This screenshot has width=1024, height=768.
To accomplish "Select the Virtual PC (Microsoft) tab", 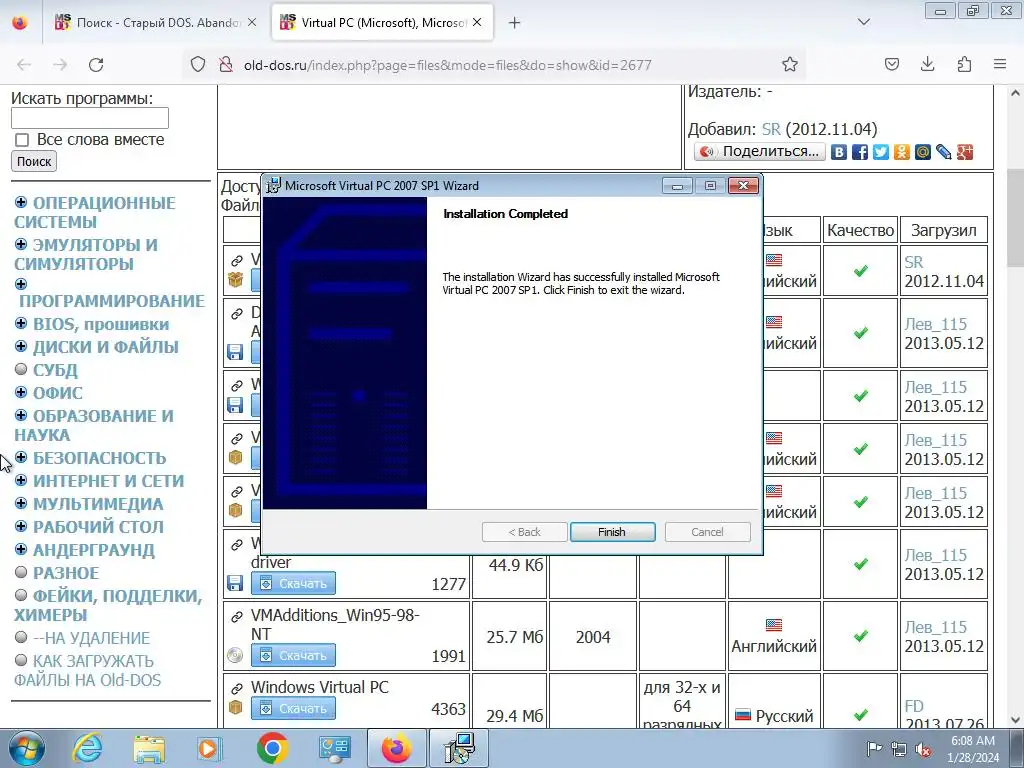I will pyautogui.click(x=382, y=23).
